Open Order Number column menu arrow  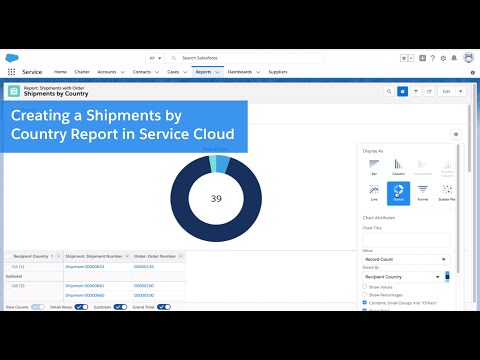[x=181, y=256]
